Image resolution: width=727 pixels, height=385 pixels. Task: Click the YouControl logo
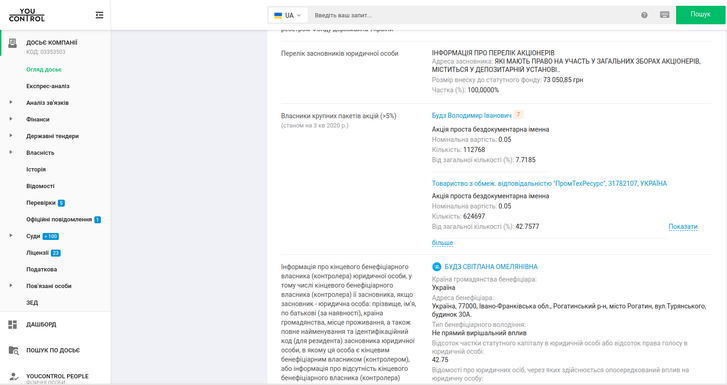point(27,15)
